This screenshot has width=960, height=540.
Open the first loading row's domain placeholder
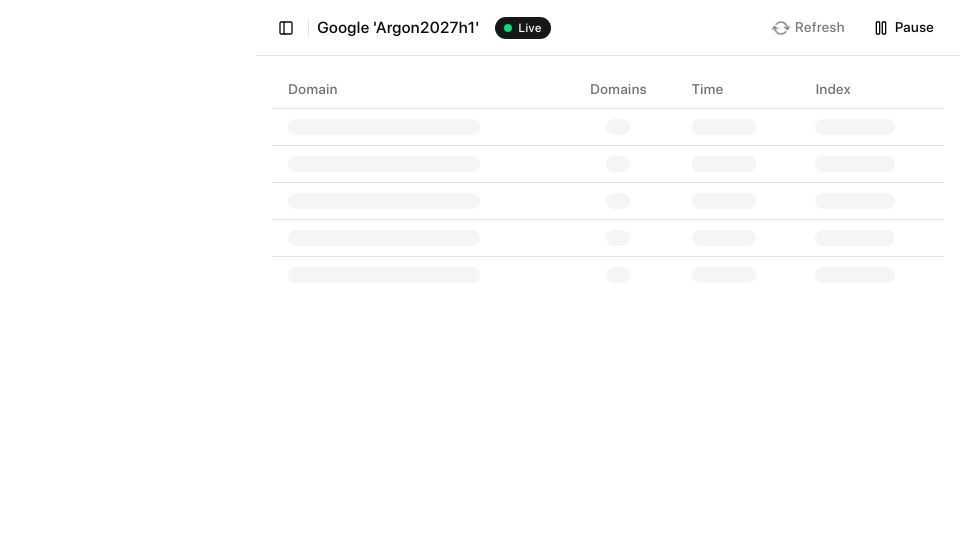(384, 127)
